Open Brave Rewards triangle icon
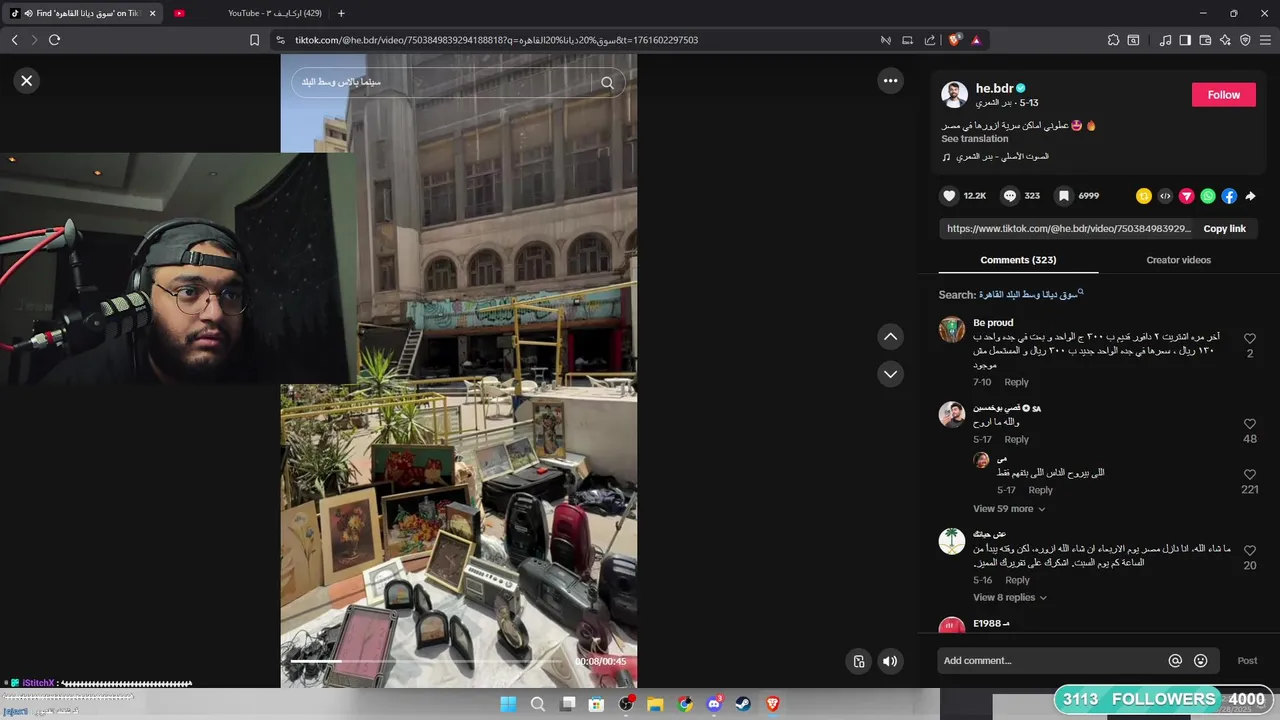1280x720 pixels. (976, 40)
